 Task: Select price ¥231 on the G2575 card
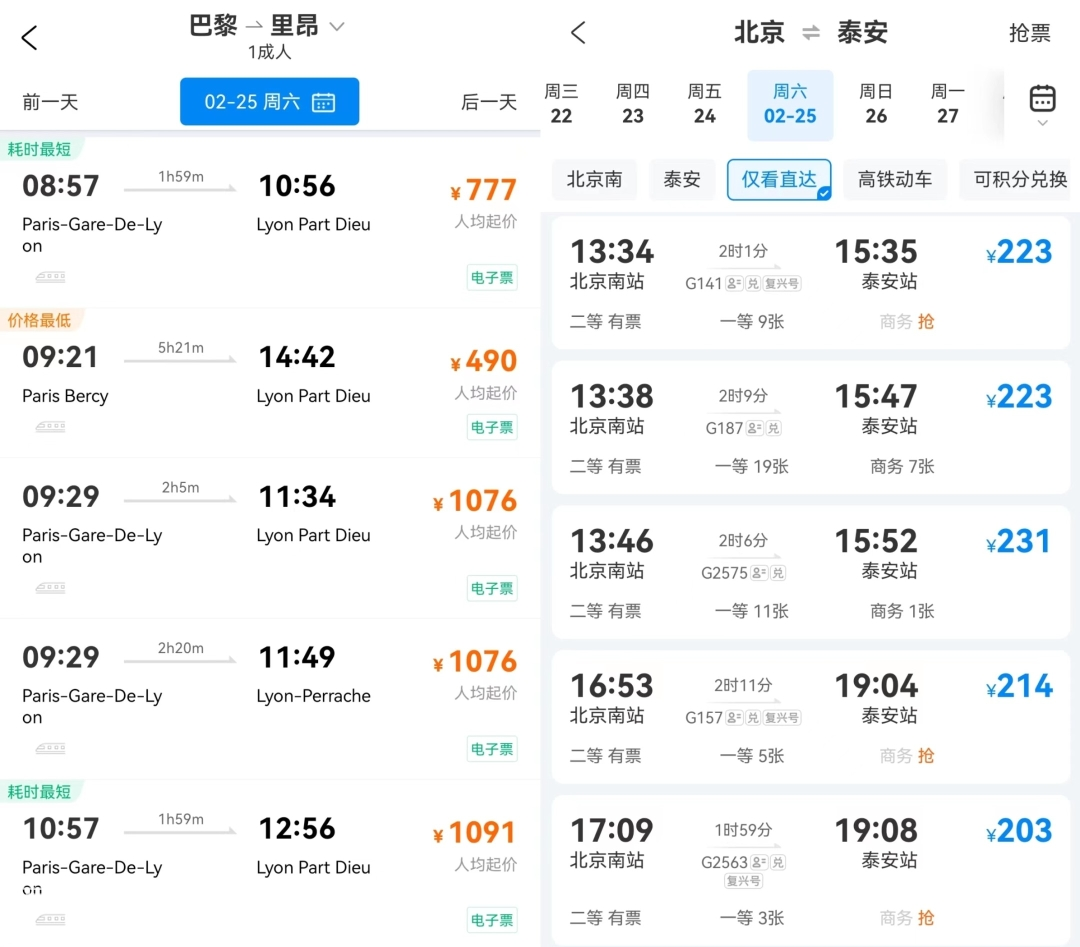tap(1019, 541)
